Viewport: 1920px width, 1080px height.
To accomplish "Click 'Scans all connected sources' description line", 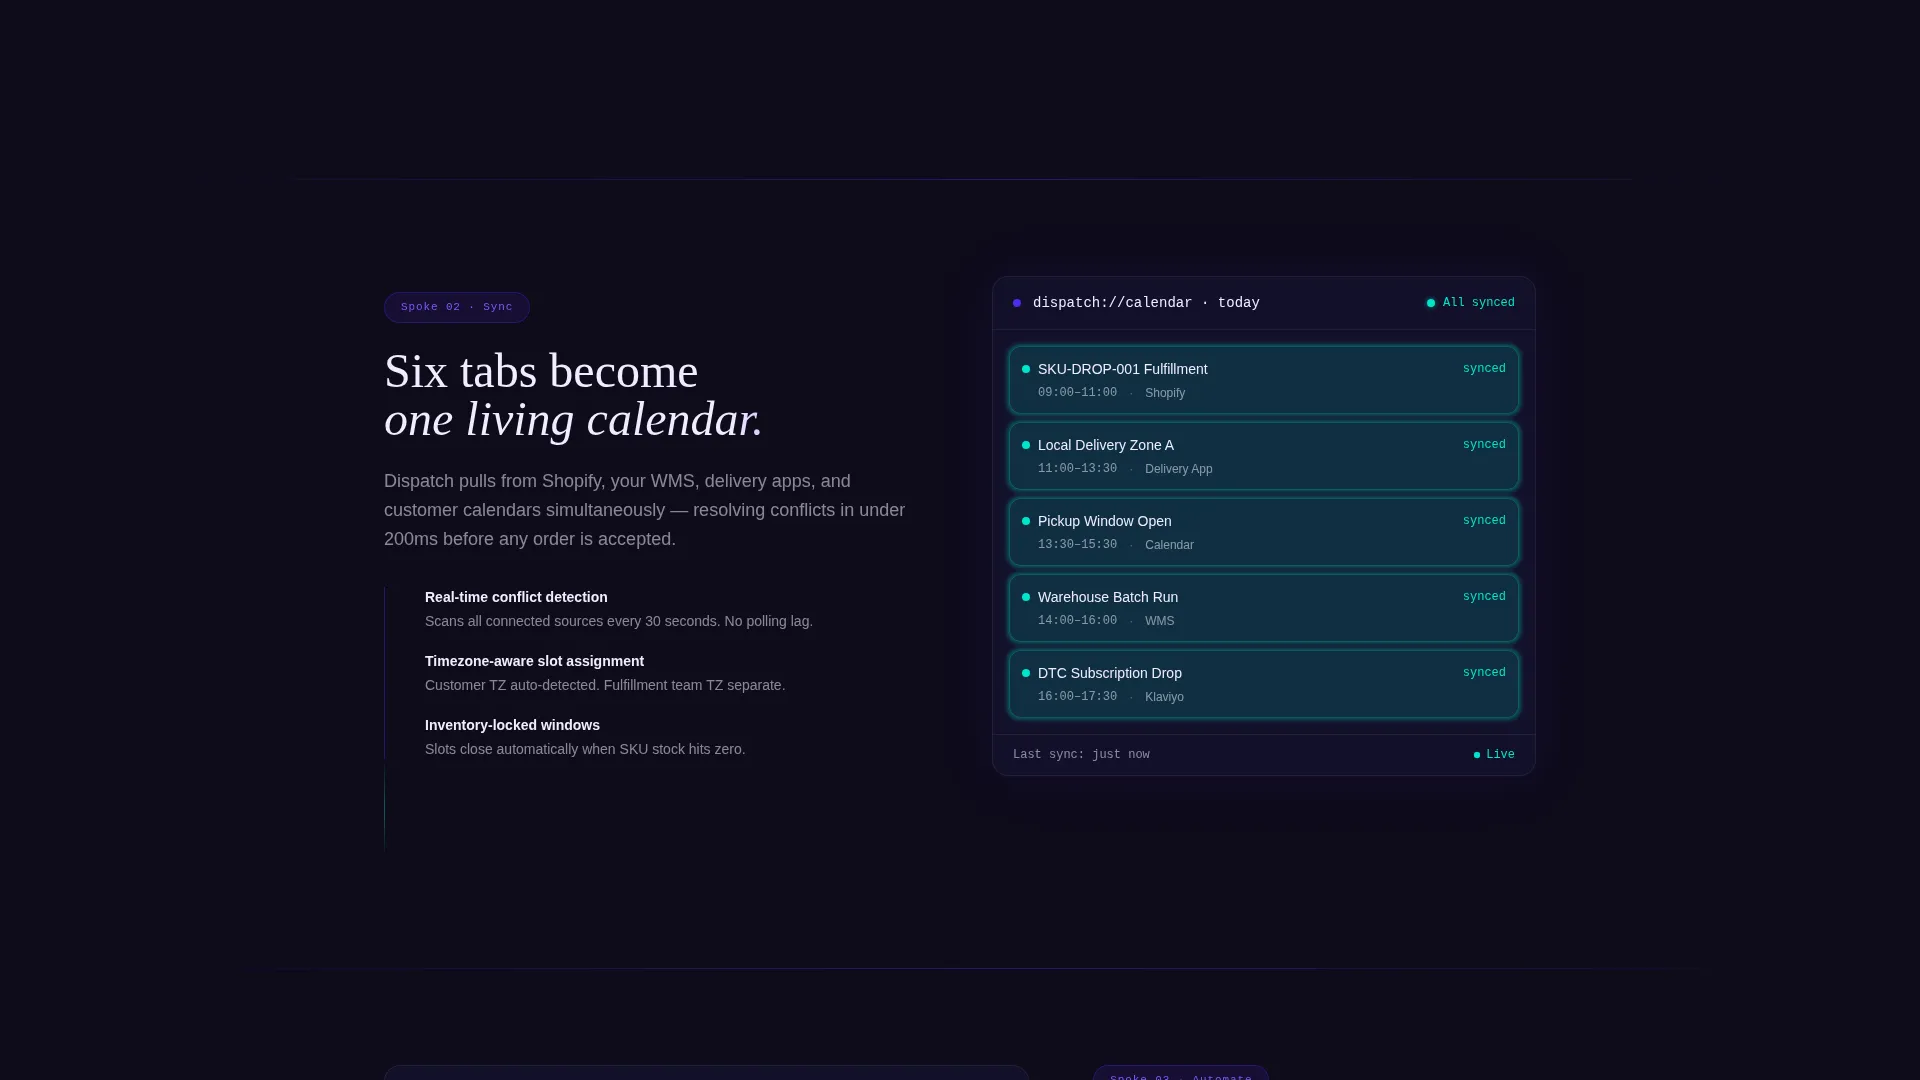I will point(619,621).
